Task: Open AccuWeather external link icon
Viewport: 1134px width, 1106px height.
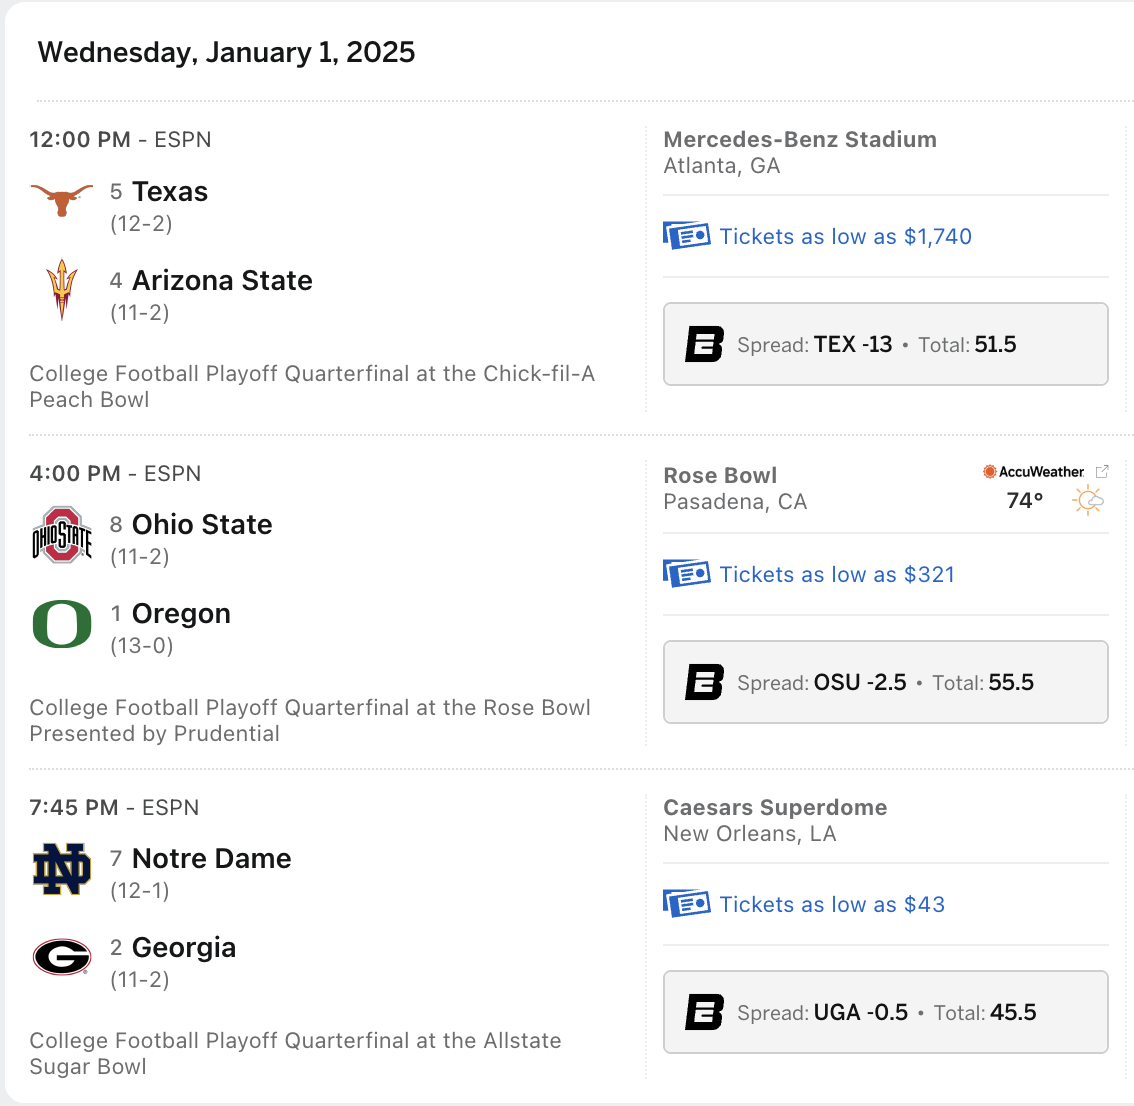Action: [1101, 472]
